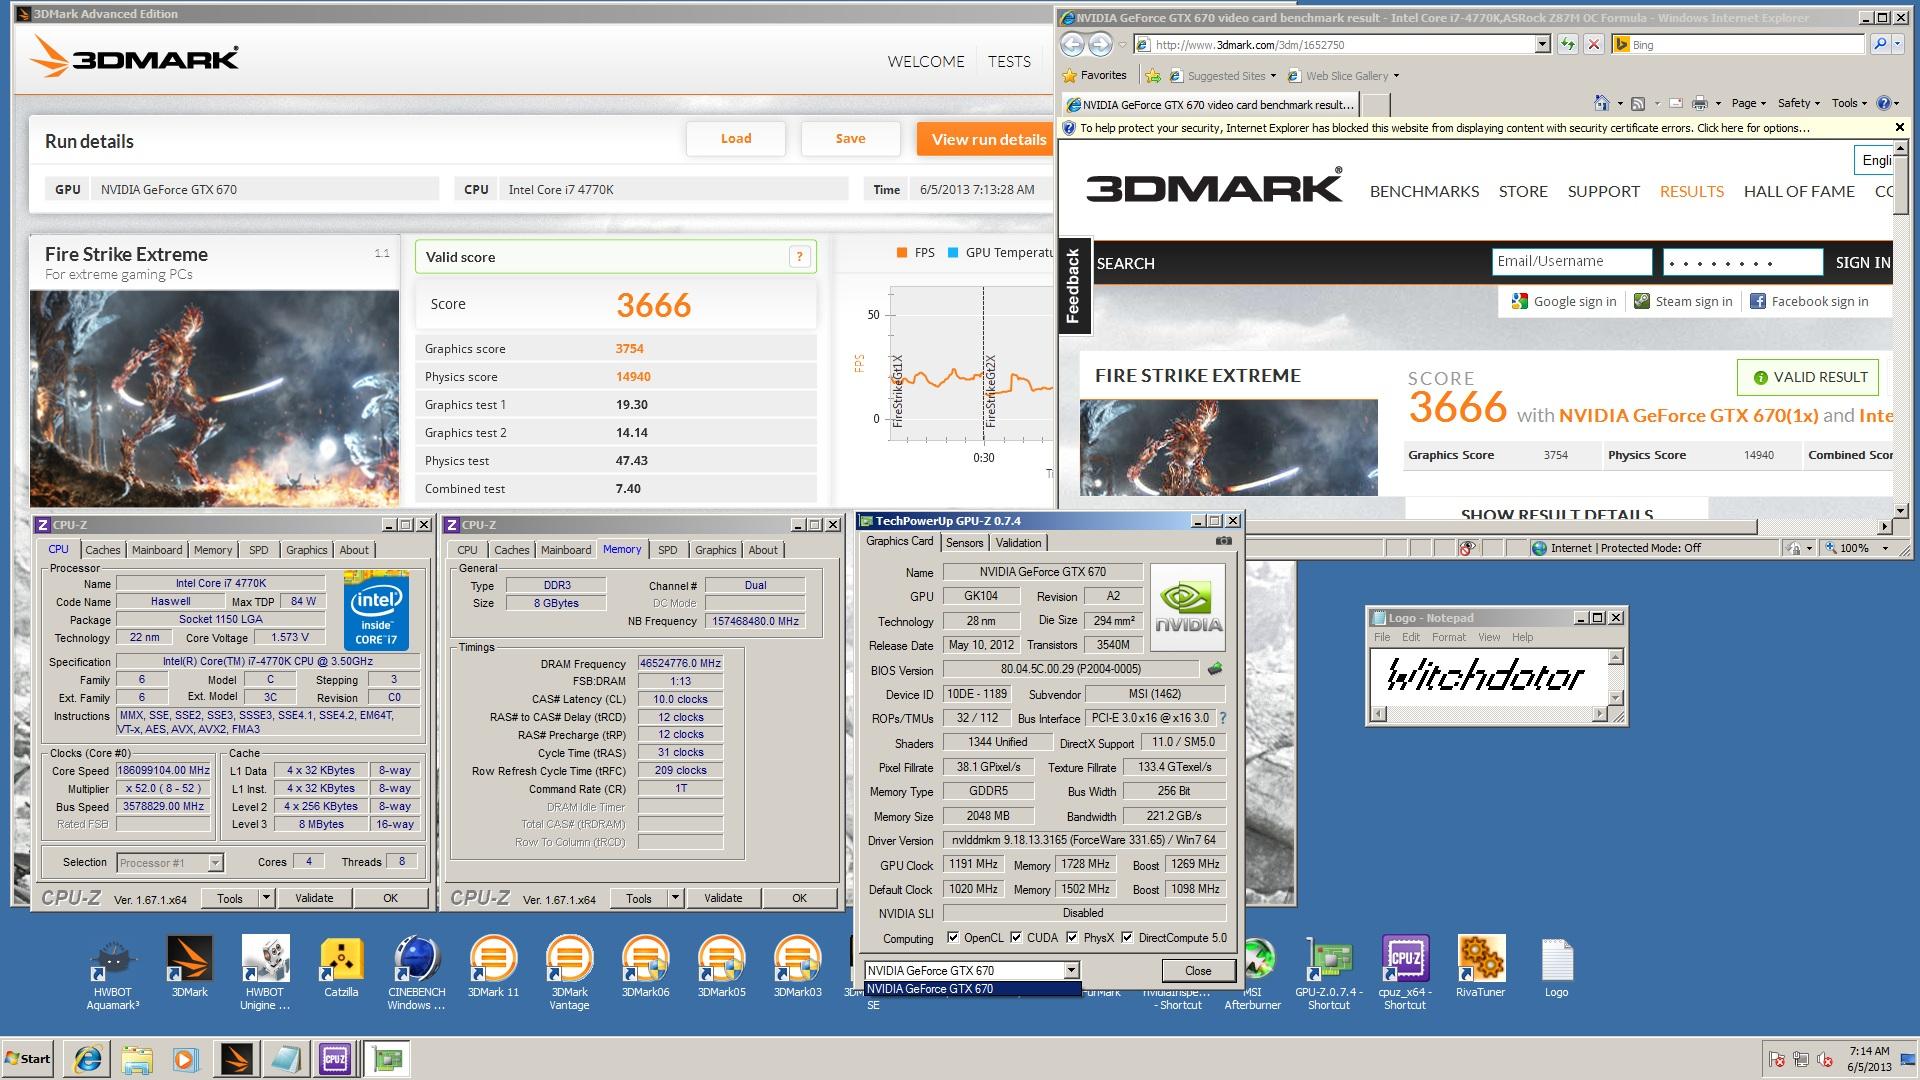Open the 3DMark Vantage desktop shortcut
This screenshot has width=1920, height=1080.
pos(569,972)
